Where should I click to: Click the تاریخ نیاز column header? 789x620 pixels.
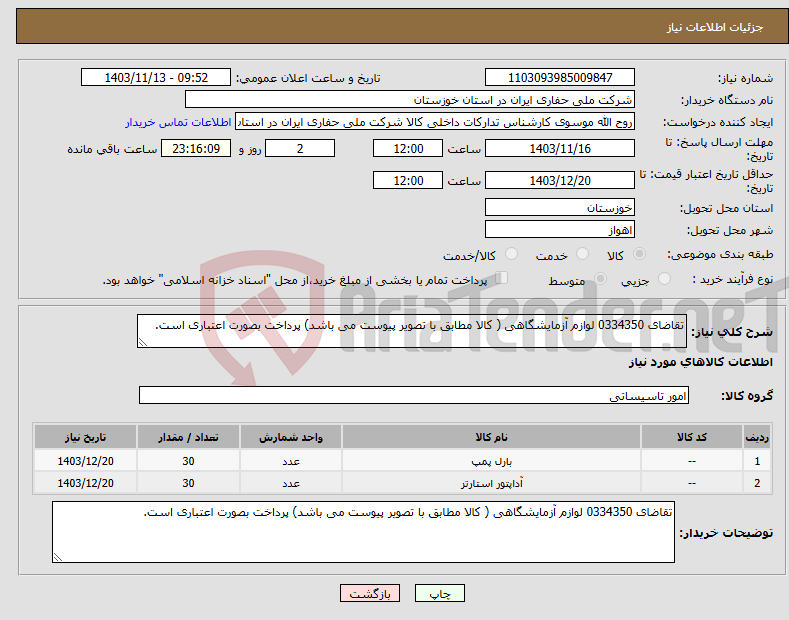pyautogui.click(x=86, y=437)
